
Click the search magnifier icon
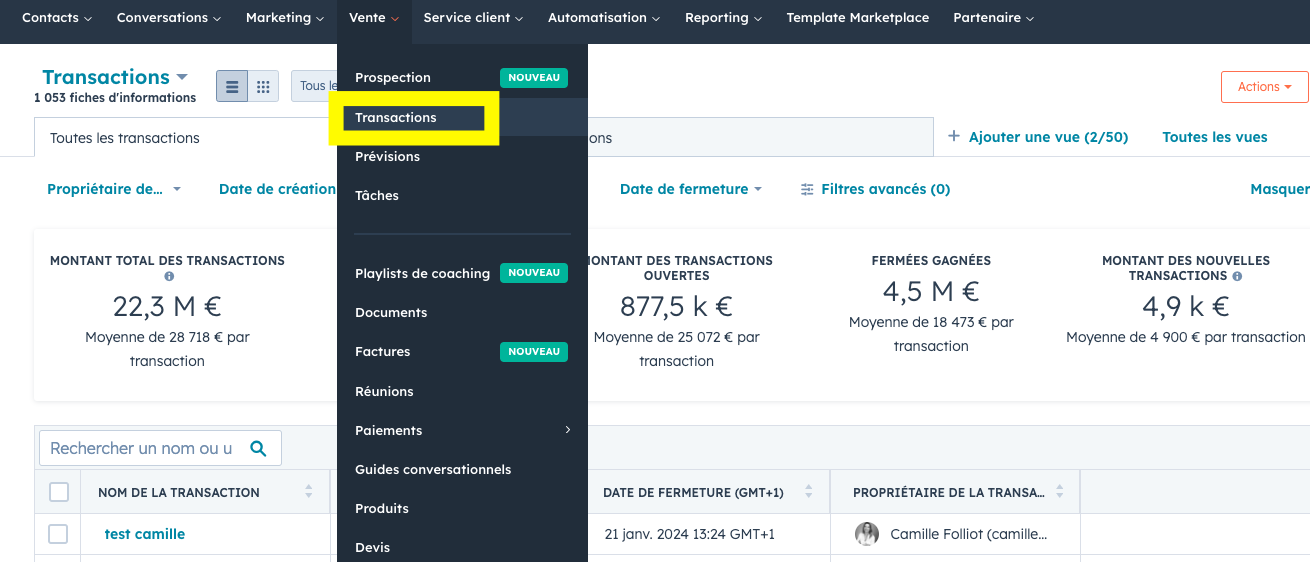[258, 449]
